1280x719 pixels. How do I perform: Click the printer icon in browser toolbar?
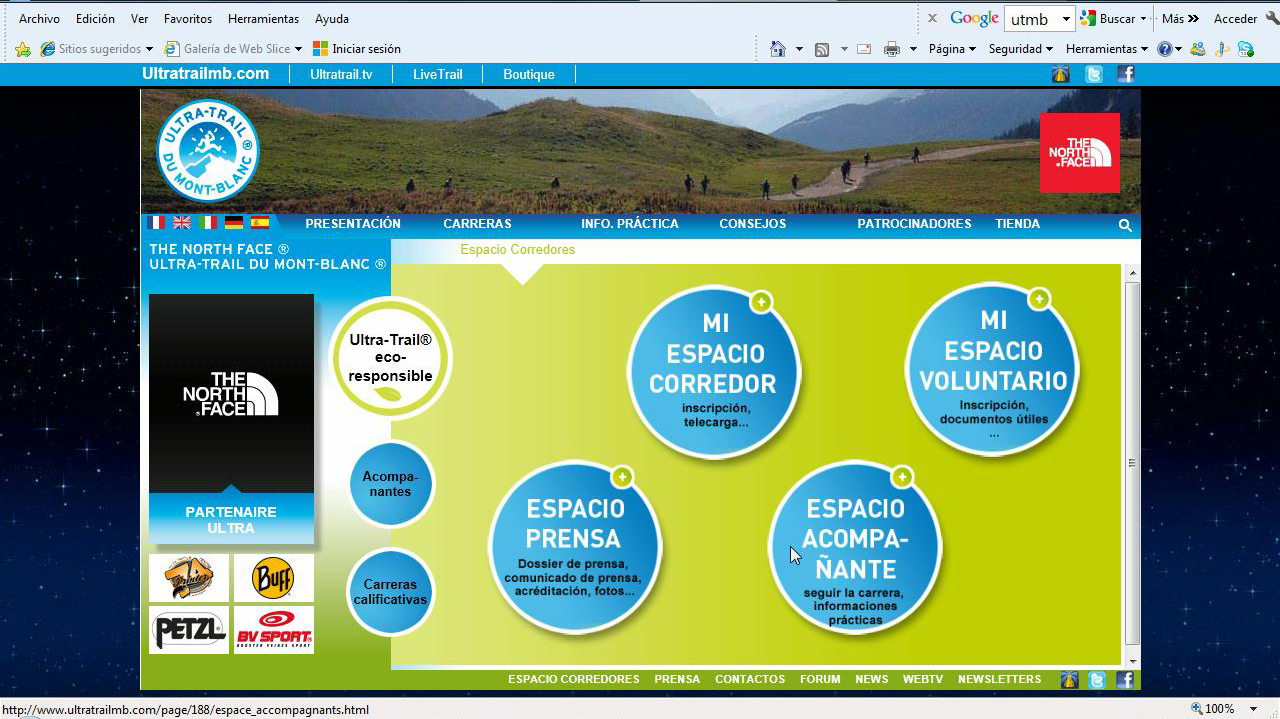[892, 49]
